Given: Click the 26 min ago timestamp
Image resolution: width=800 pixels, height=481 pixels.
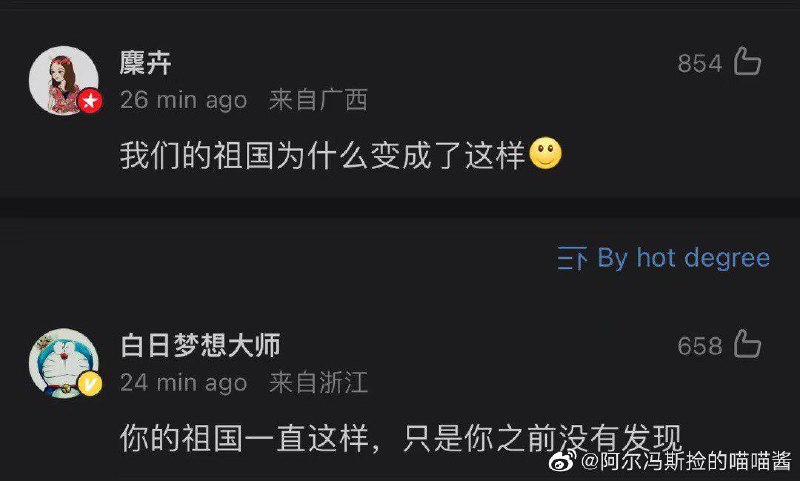Looking at the screenshot, I should tap(184, 100).
